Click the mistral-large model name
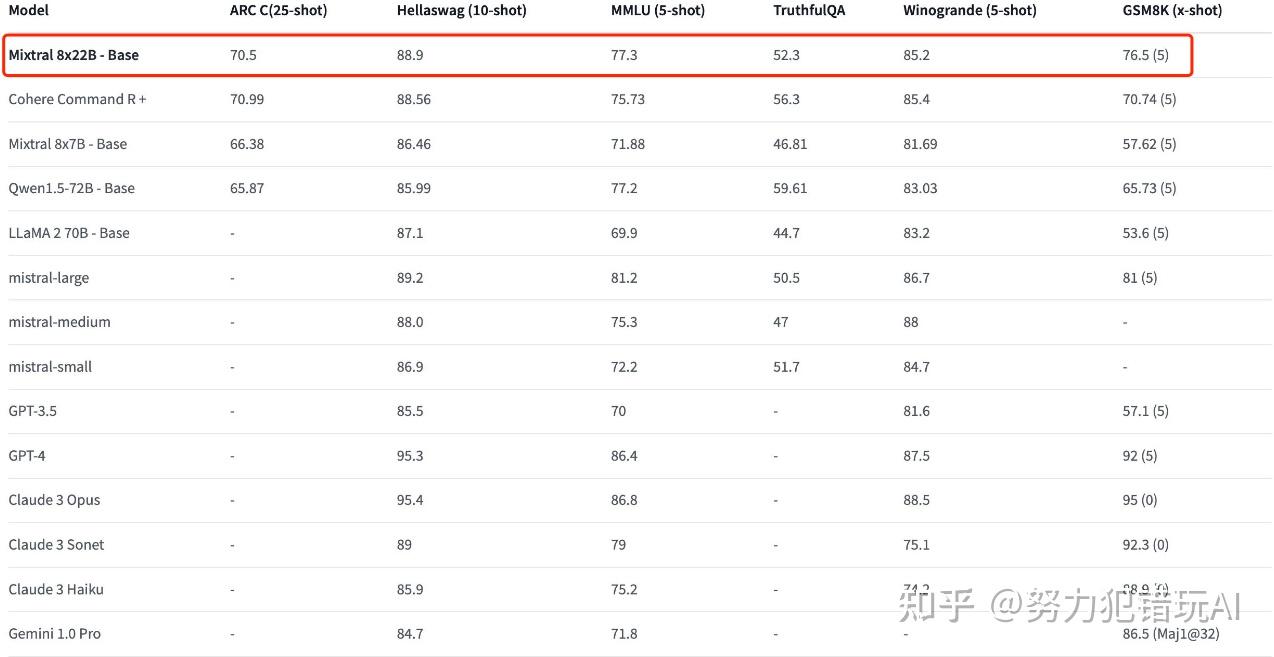1274x657 pixels. [x=48, y=278]
